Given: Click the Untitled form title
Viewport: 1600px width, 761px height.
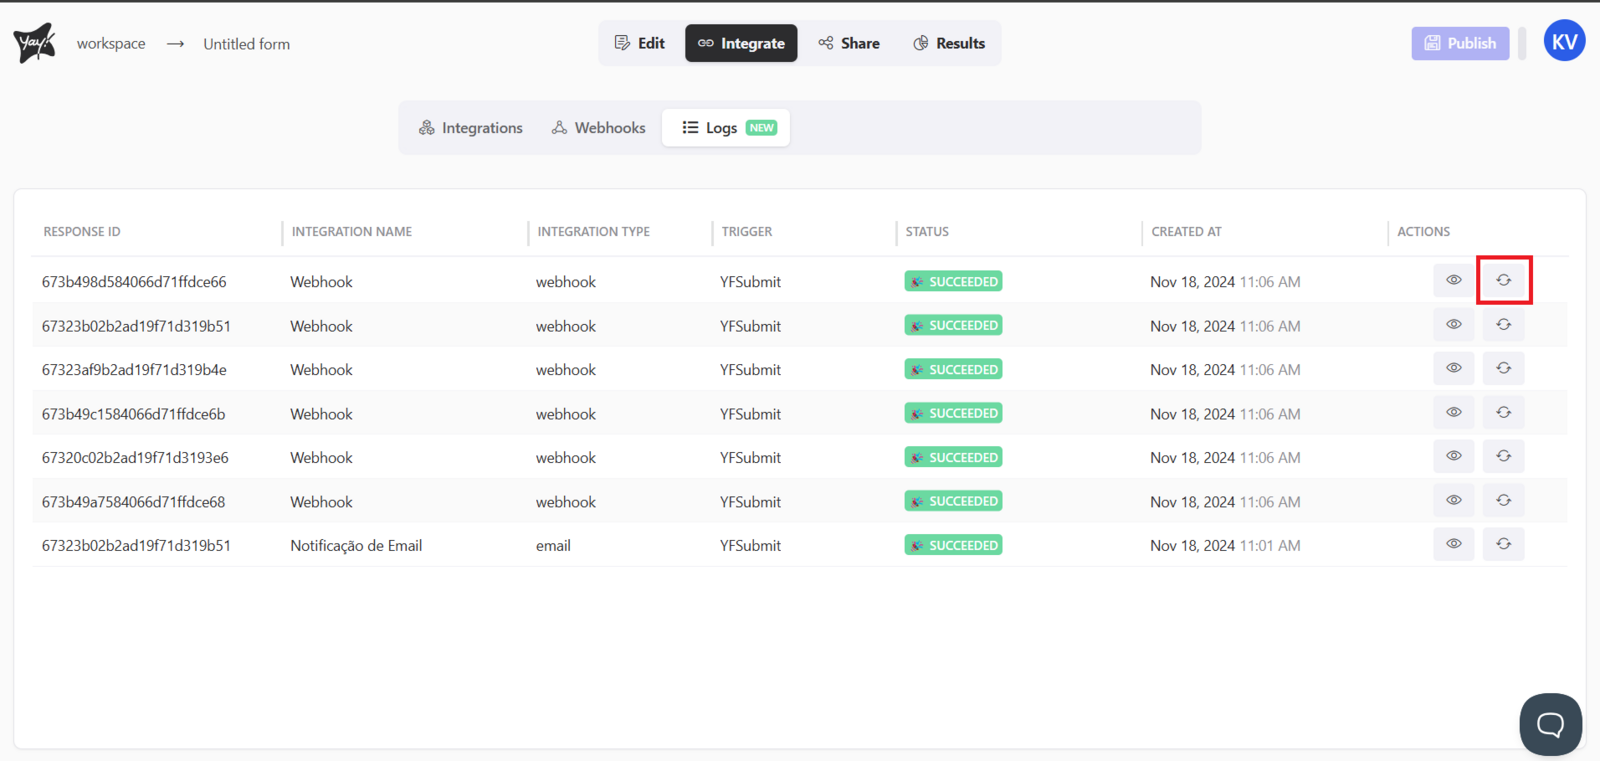Looking at the screenshot, I should click(x=247, y=44).
